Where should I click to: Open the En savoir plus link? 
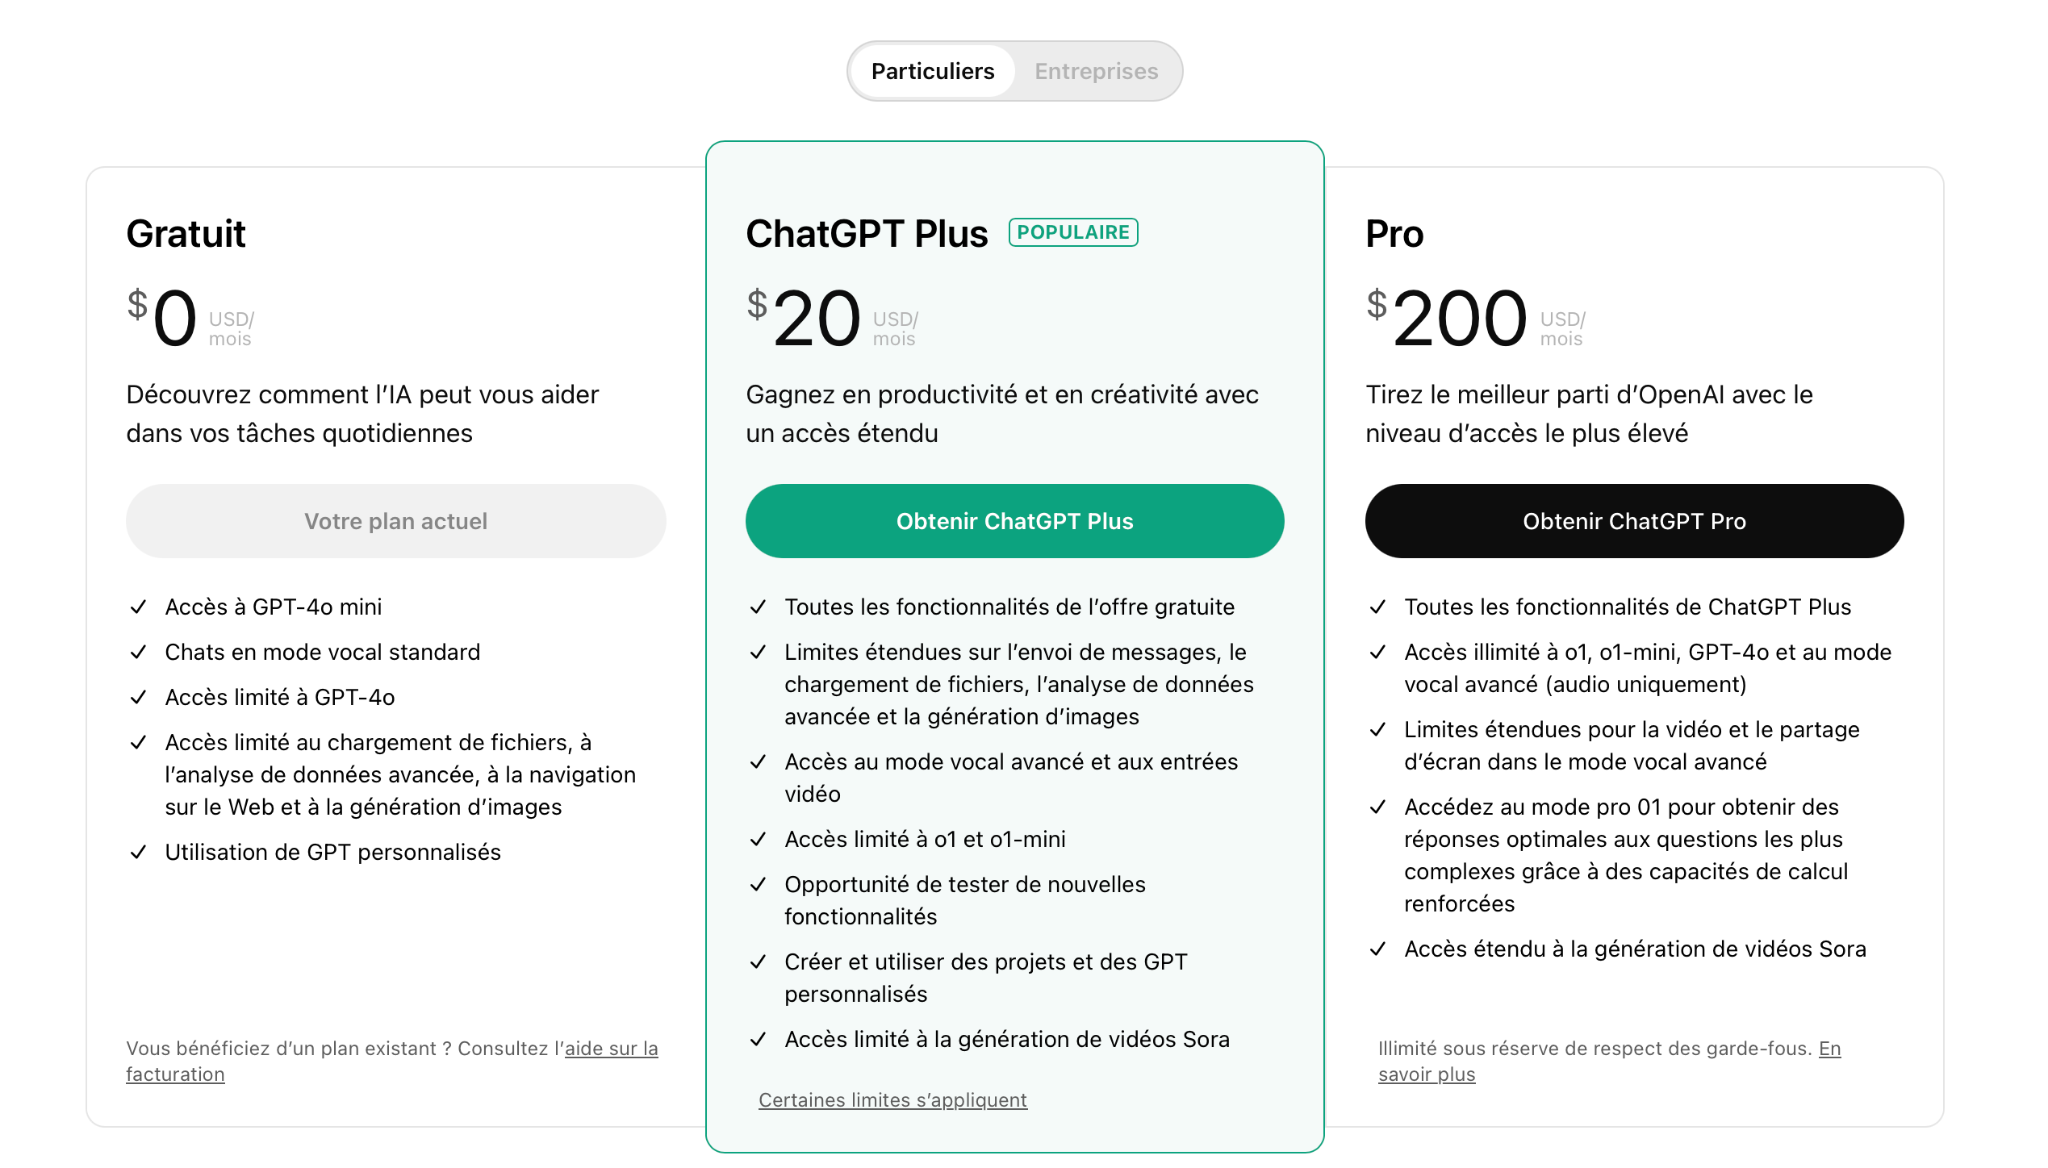(x=1828, y=1049)
